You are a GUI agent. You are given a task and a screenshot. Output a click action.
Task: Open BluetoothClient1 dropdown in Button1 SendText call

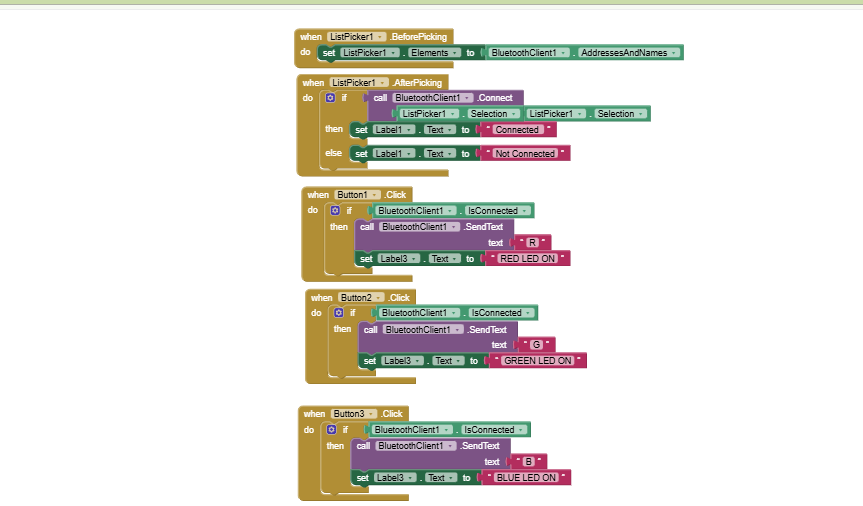pos(420,227)
